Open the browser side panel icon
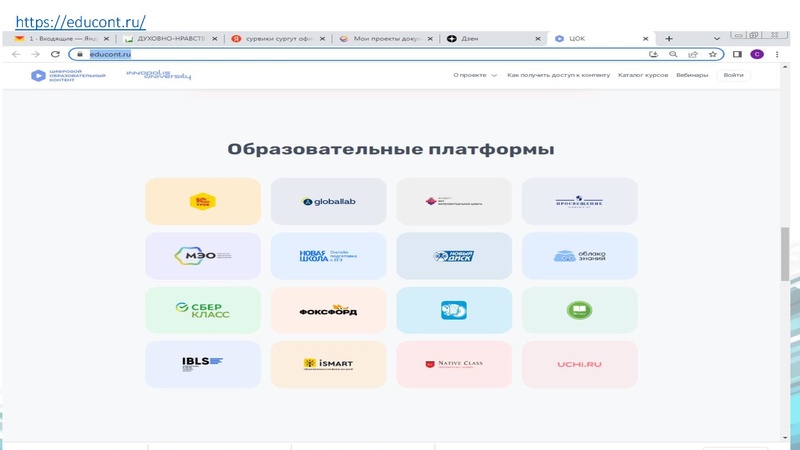 pyautogui.click(x=737, y=54)
